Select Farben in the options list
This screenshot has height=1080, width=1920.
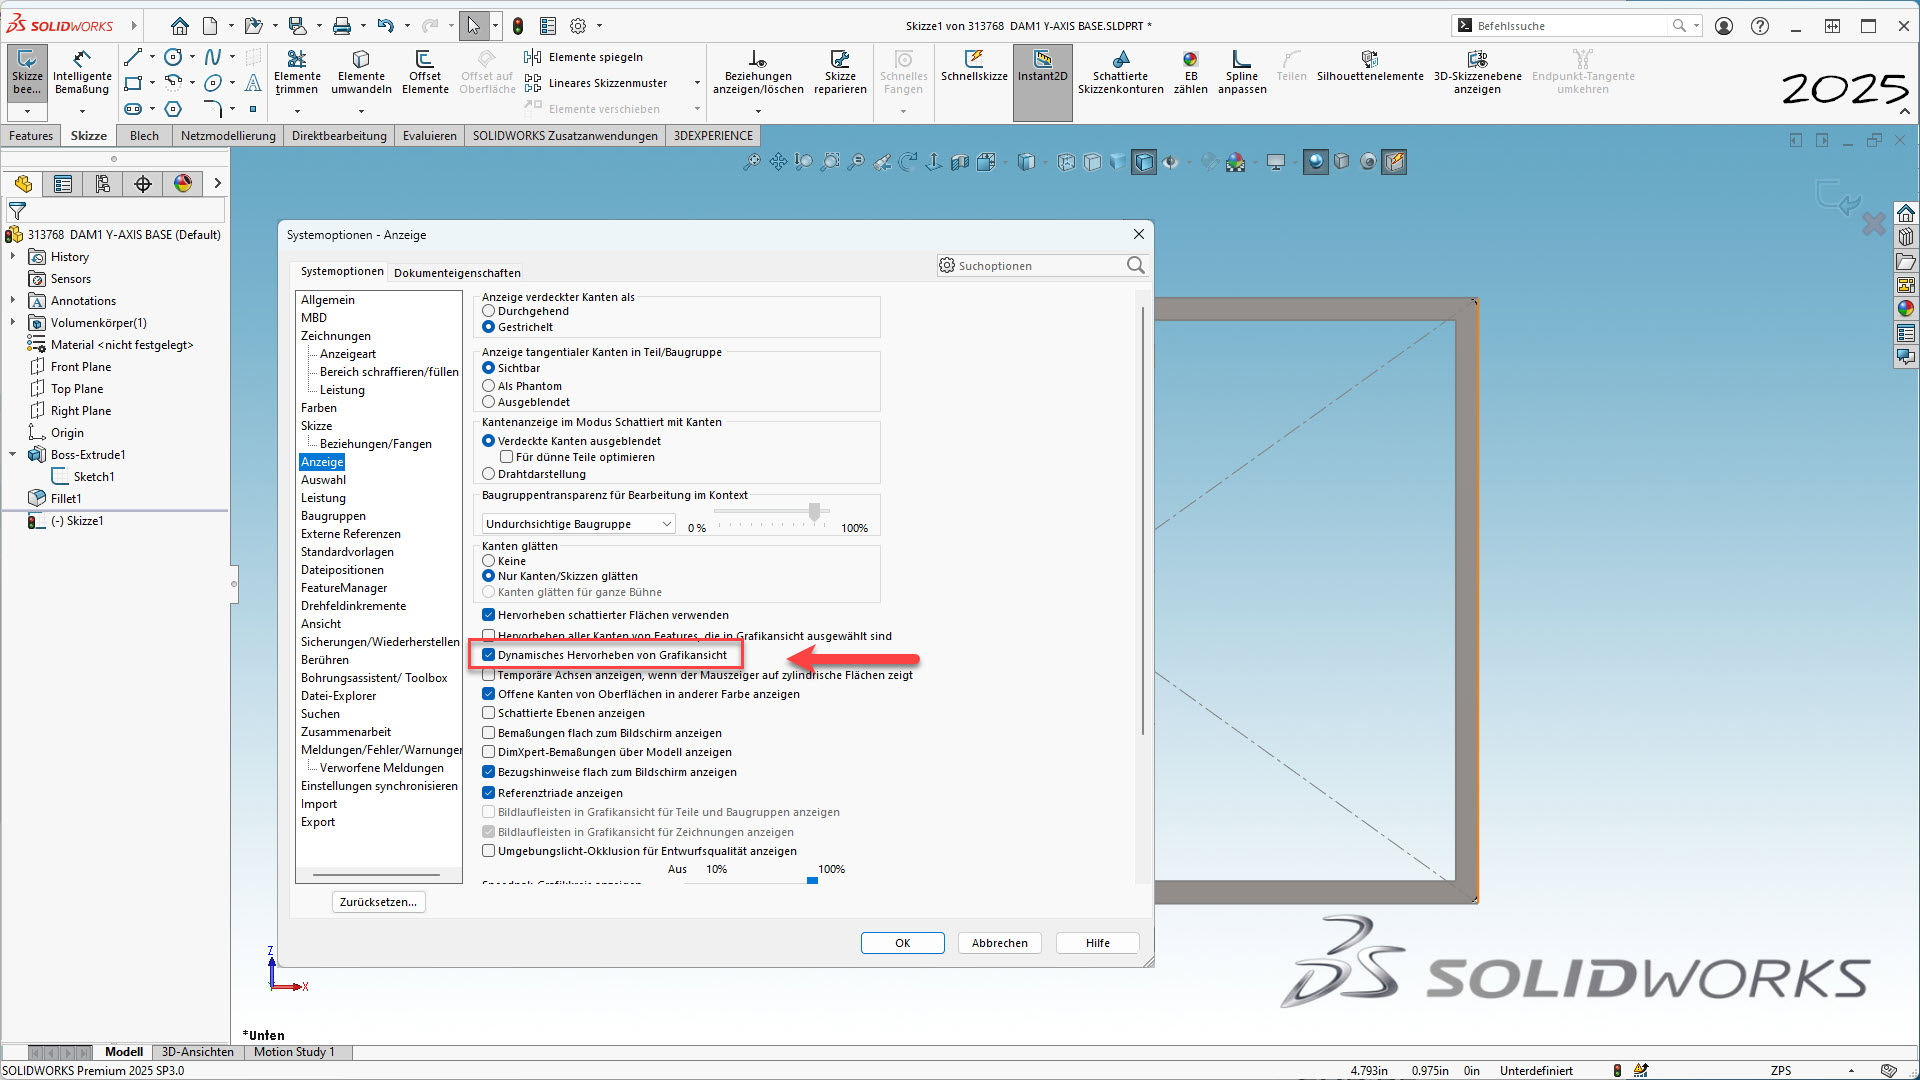coord(319,408)
